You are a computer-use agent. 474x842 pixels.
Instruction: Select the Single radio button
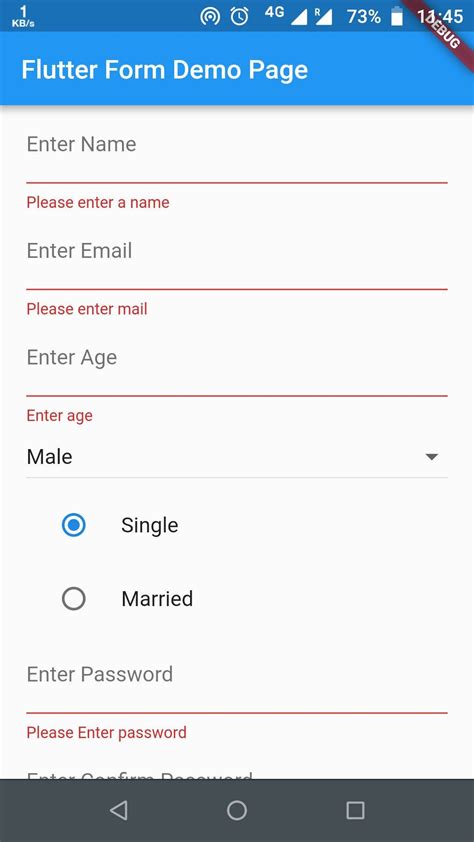pyautogui.click(x=74, y=525)
